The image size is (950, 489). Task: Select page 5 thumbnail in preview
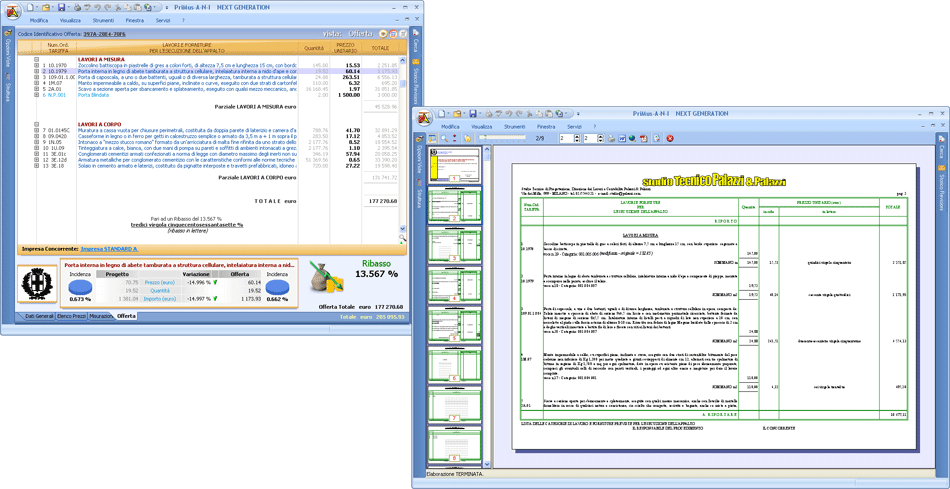(x=453, y=324)
